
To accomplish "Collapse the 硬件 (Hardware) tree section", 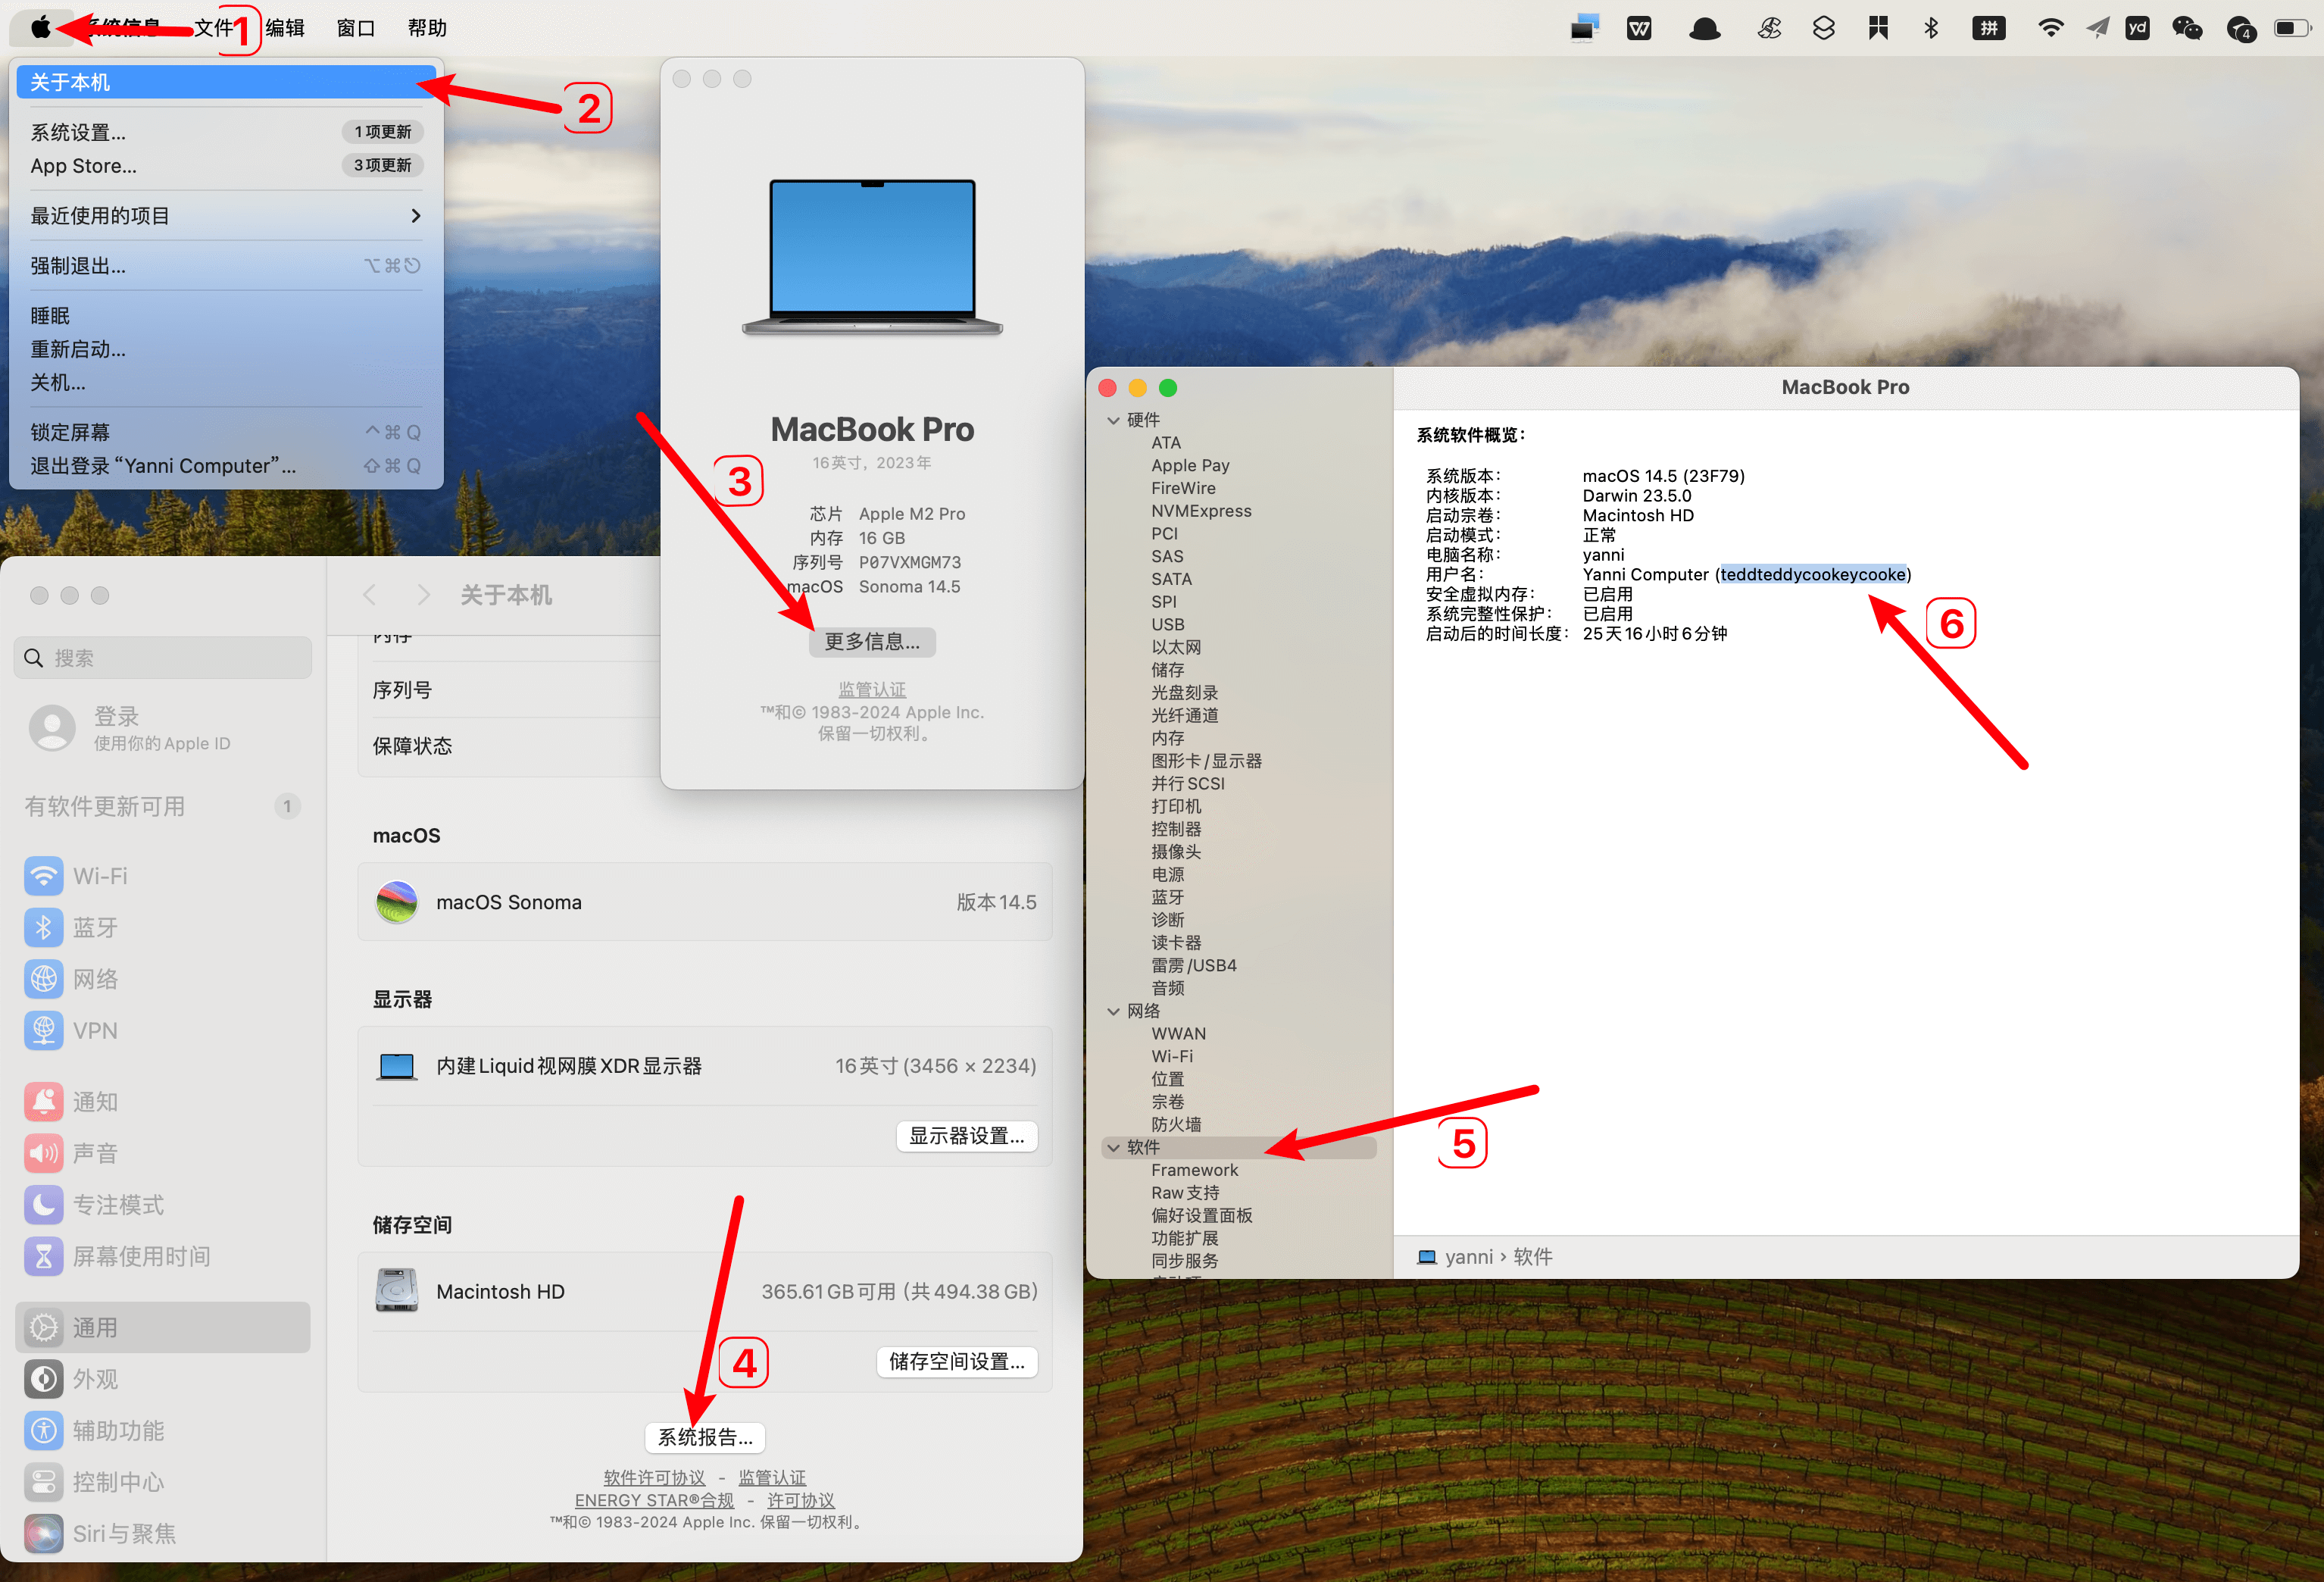I will click(1113, 420).
